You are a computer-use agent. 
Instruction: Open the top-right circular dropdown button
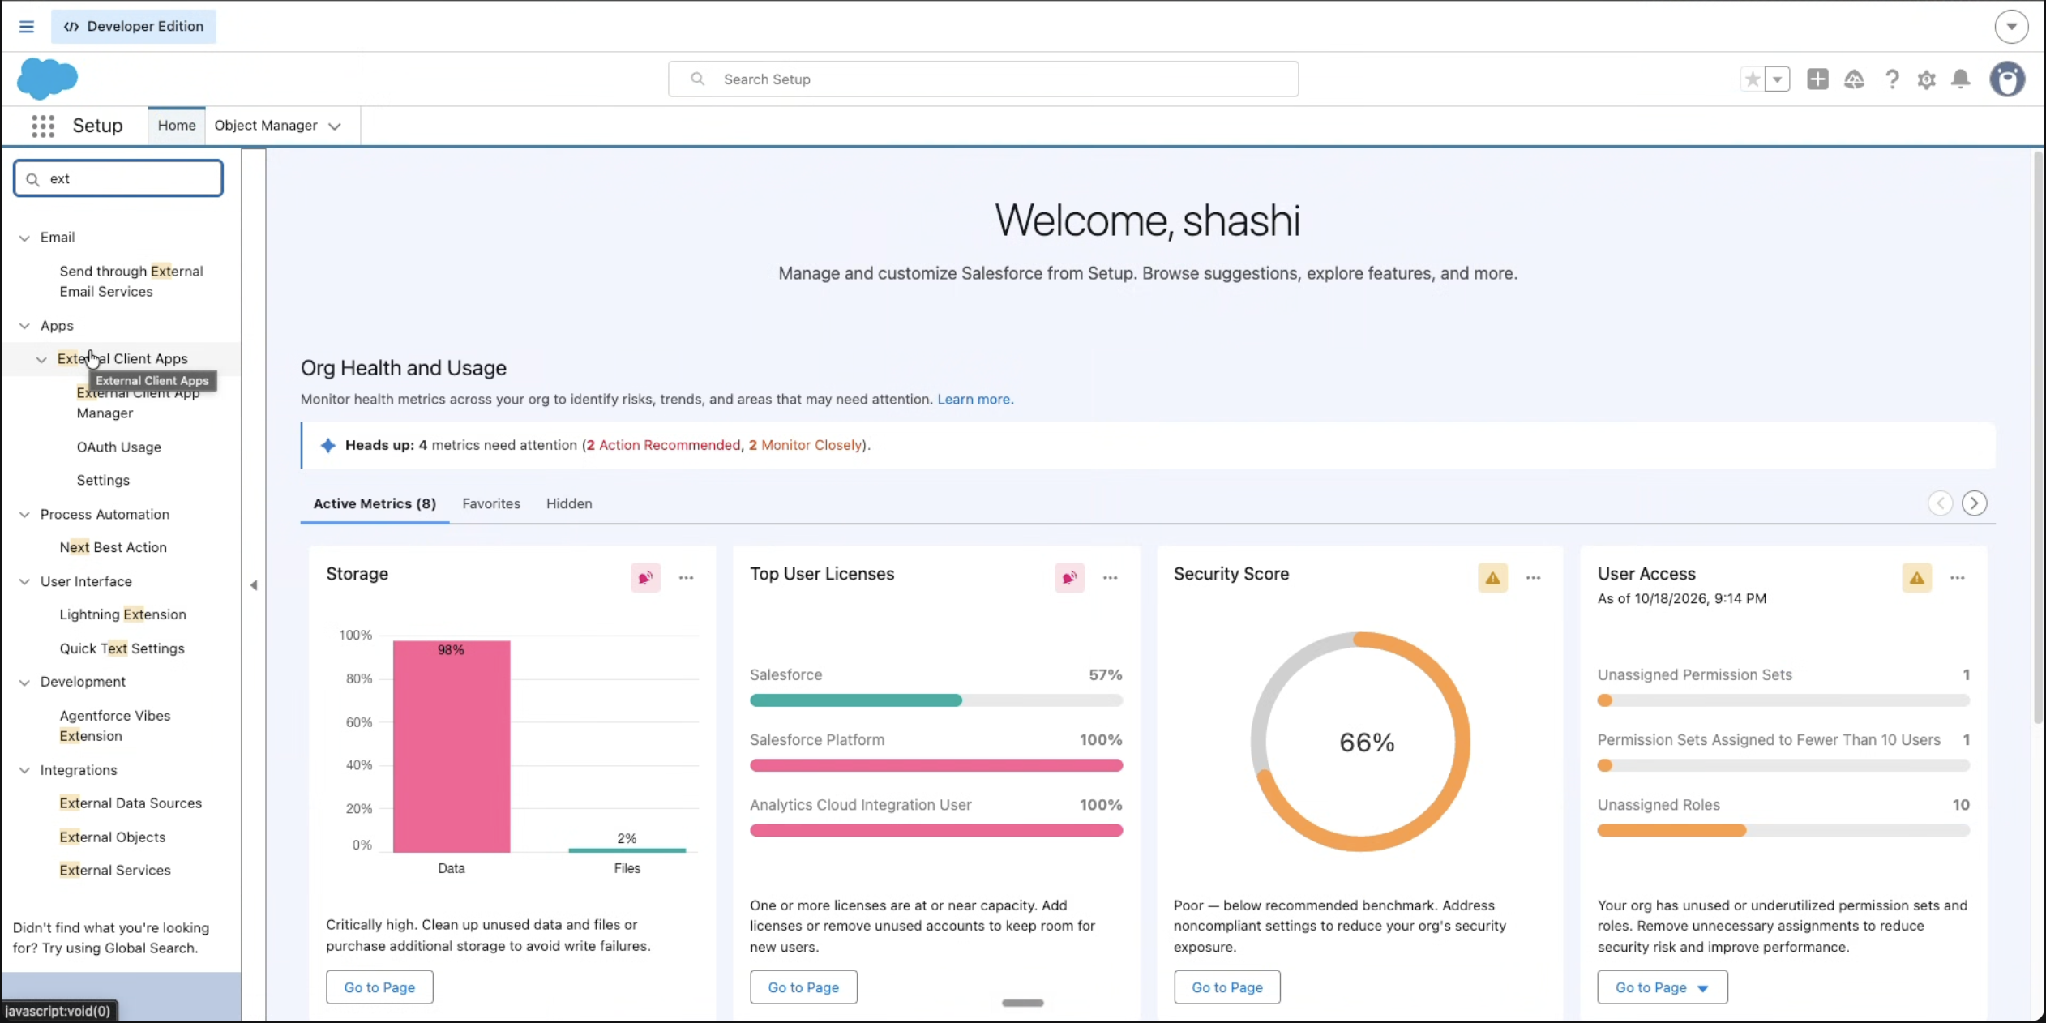pyautogui.click(x=2011, y=26)
